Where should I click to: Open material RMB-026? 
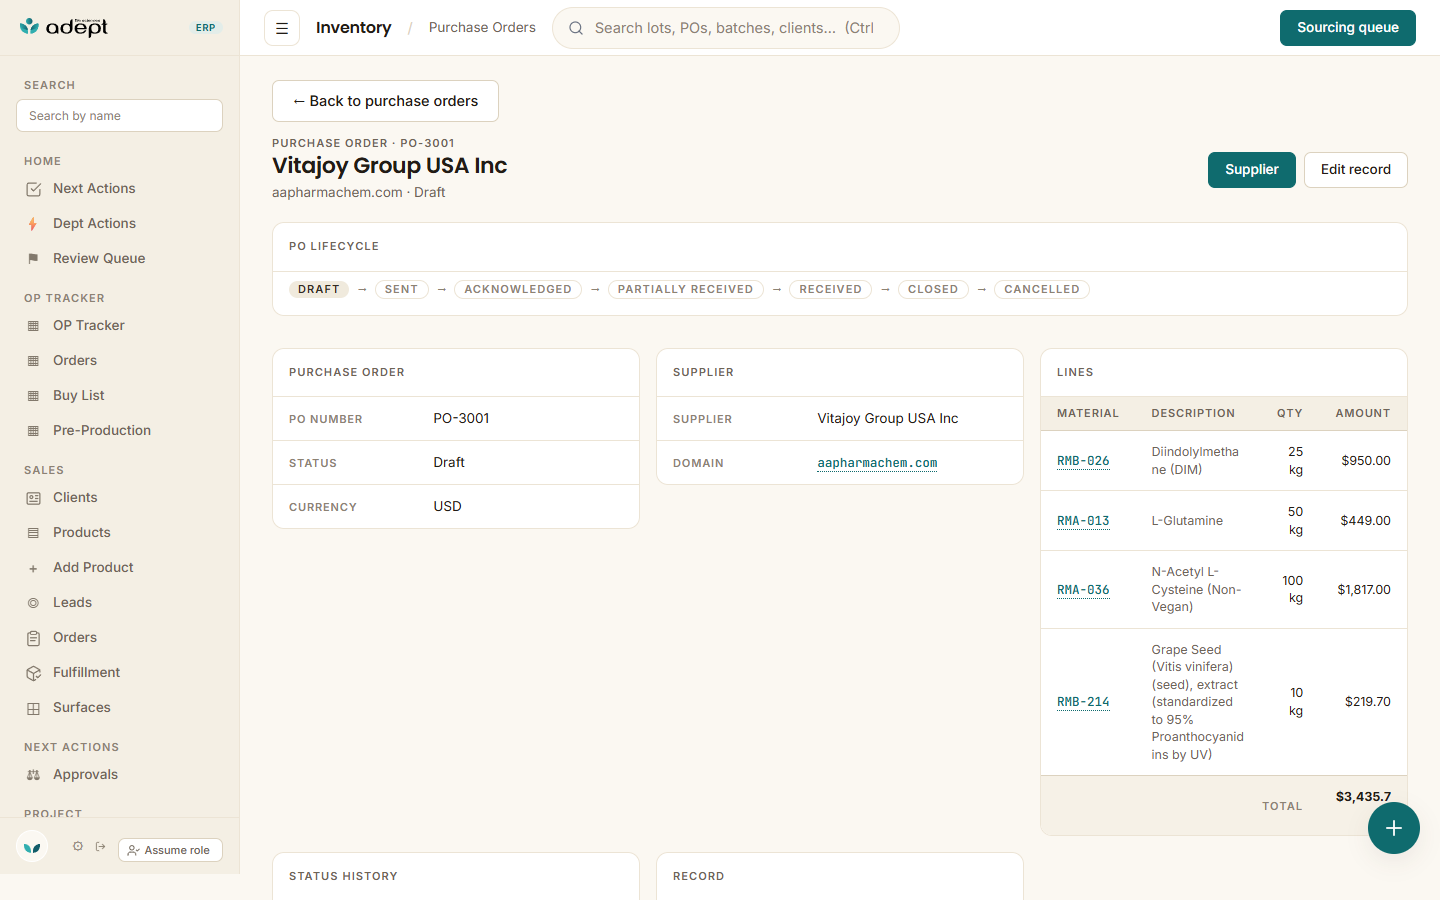[1083, 461]
